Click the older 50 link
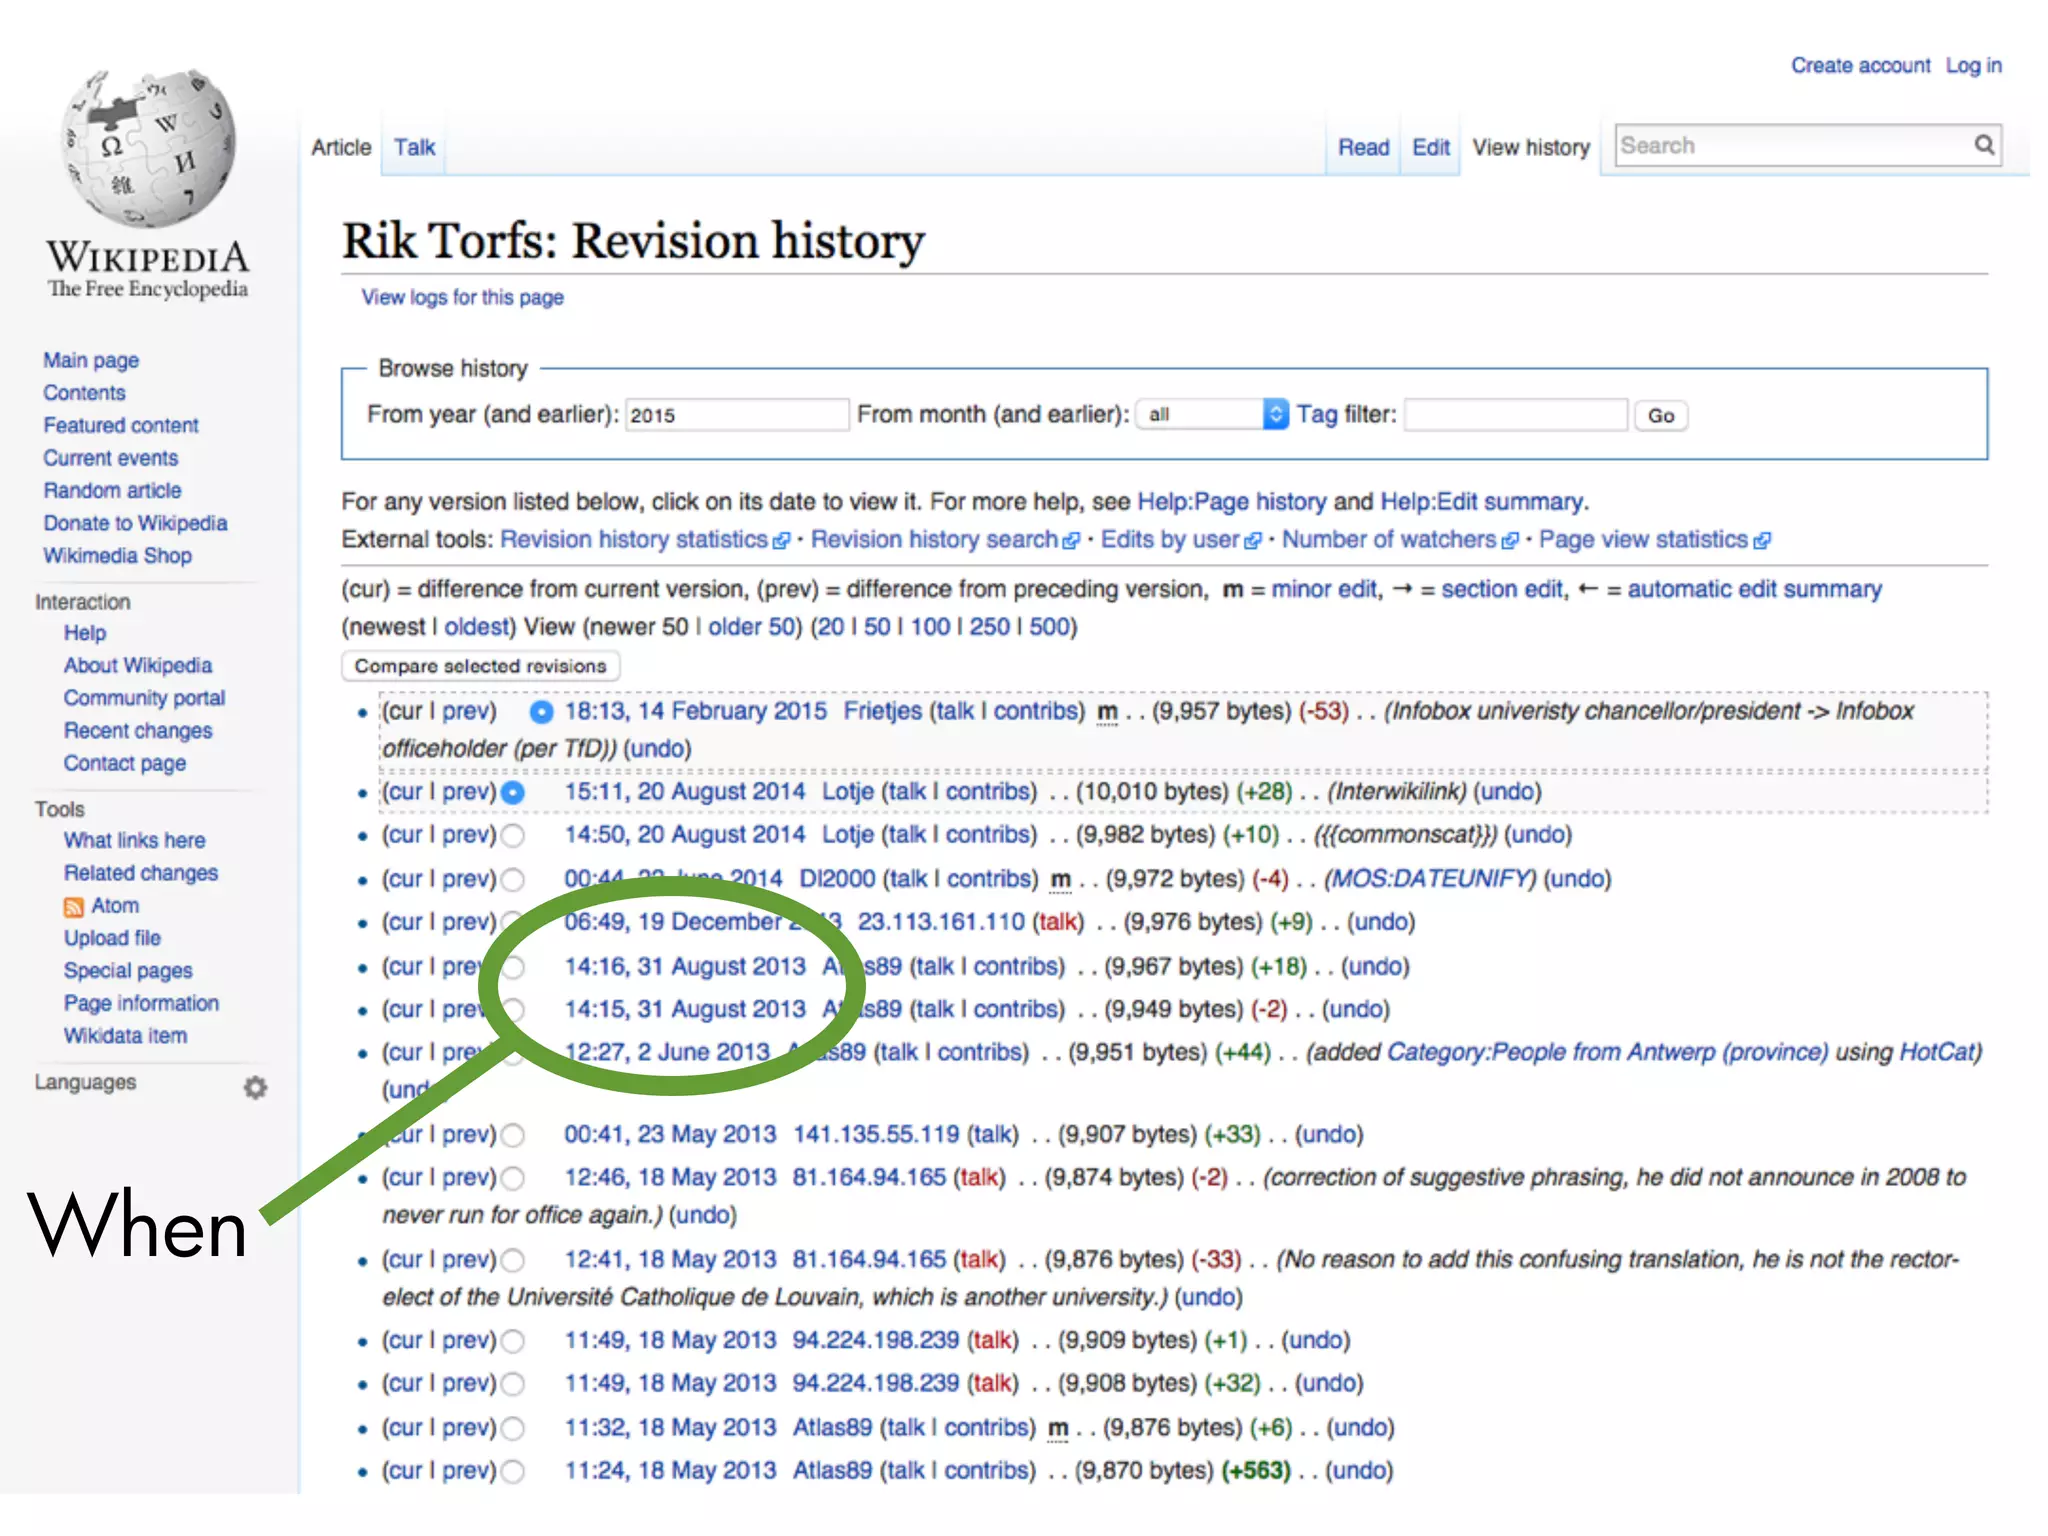The width and height of the screenshot is (2048, 1536). [750, 627]
